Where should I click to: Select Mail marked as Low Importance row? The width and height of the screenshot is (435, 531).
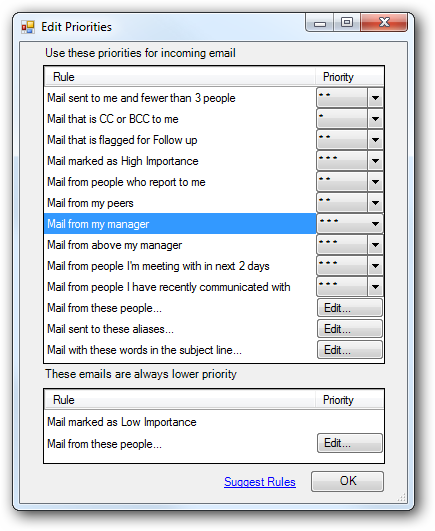(180, 422)
